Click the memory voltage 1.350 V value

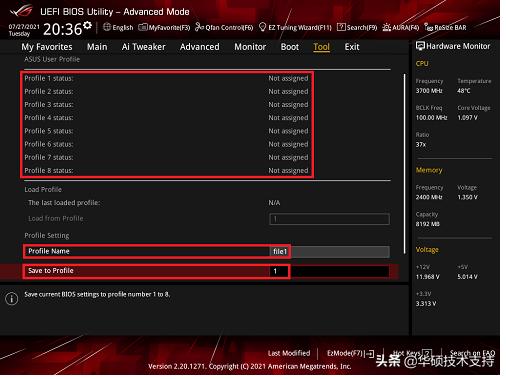(x=467, y=197)
